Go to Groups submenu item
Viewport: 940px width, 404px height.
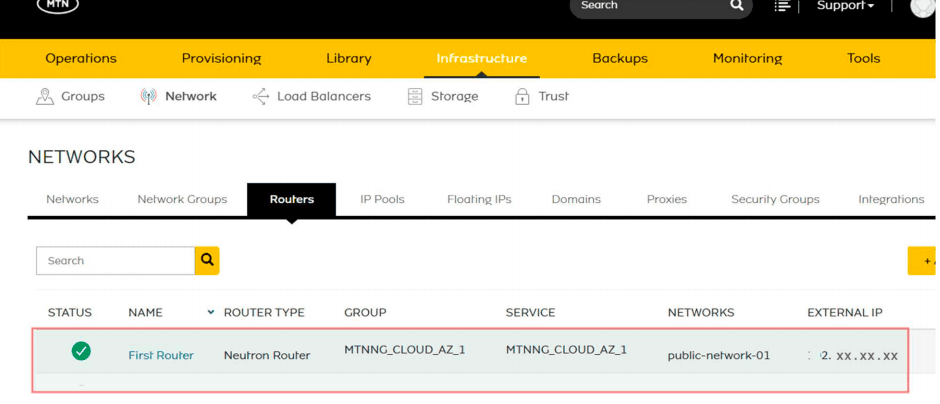point(83,97)
